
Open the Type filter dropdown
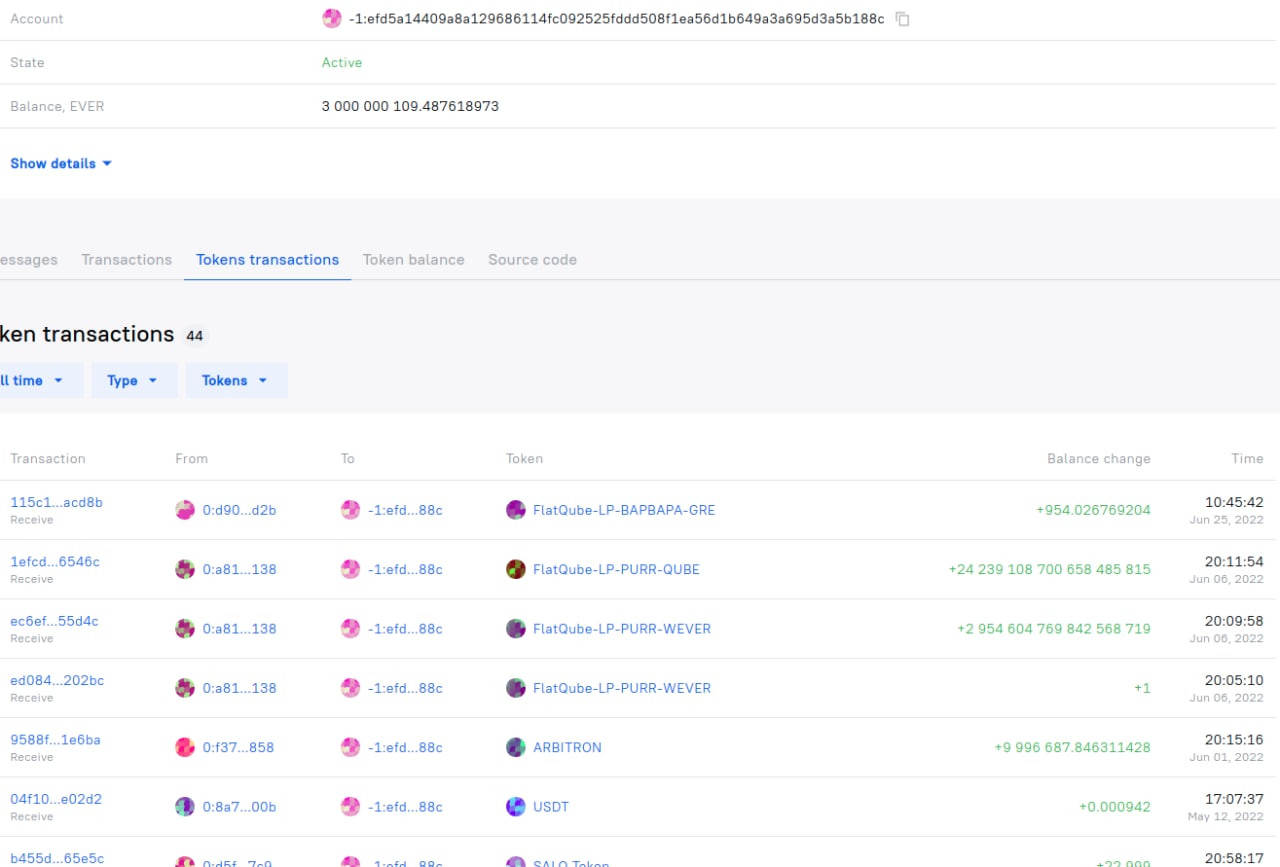pyautogui.click(x=133, y=380)
